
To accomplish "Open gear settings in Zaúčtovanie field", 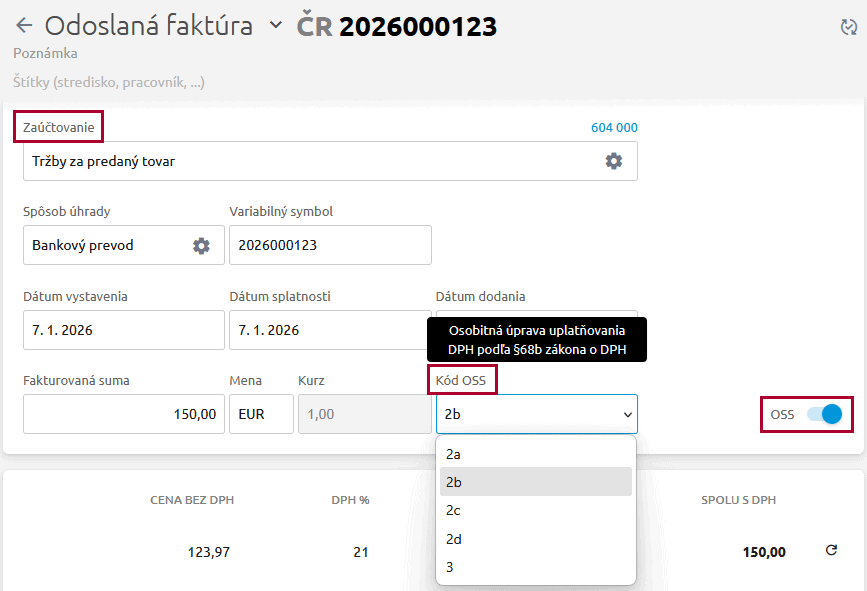I will [614, 161].
